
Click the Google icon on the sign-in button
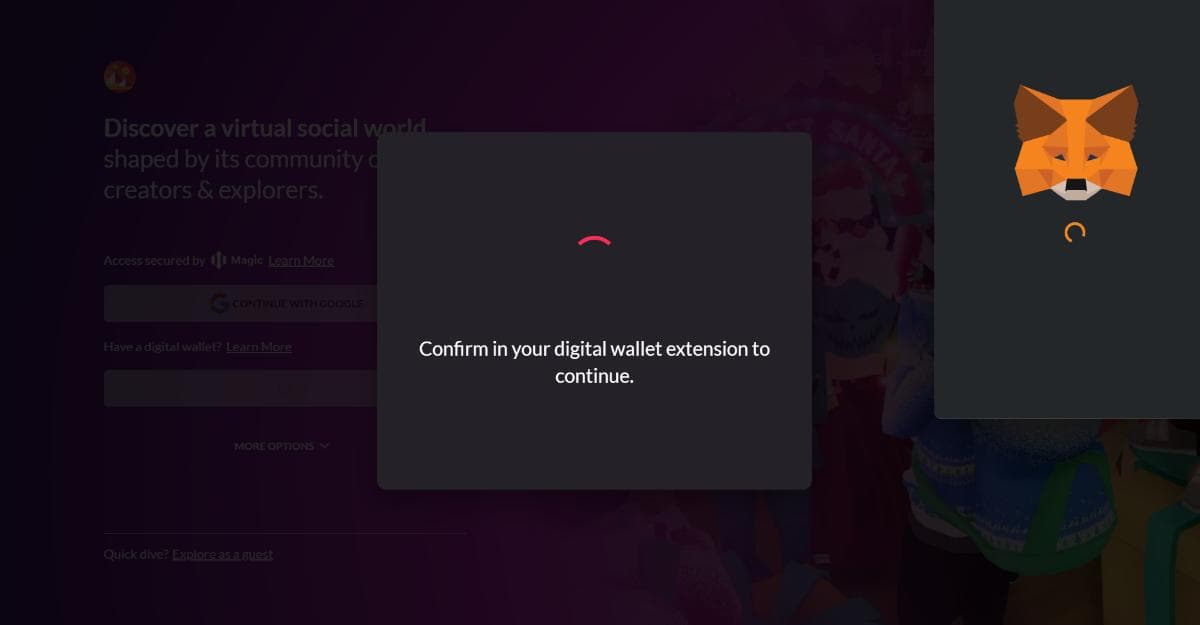tap(219, 303)
